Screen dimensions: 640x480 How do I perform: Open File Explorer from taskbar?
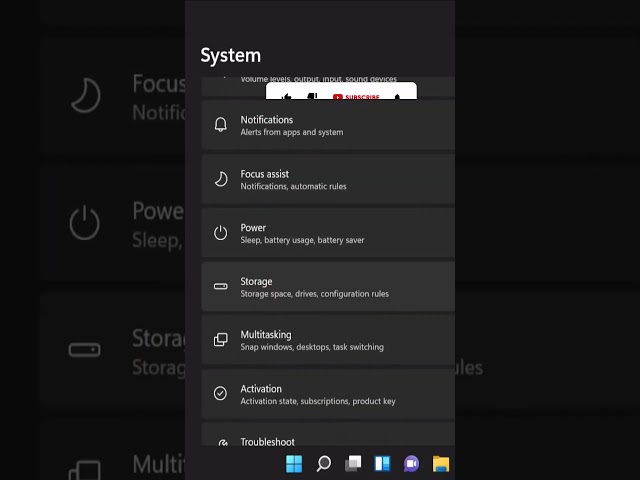click(441, 464)
